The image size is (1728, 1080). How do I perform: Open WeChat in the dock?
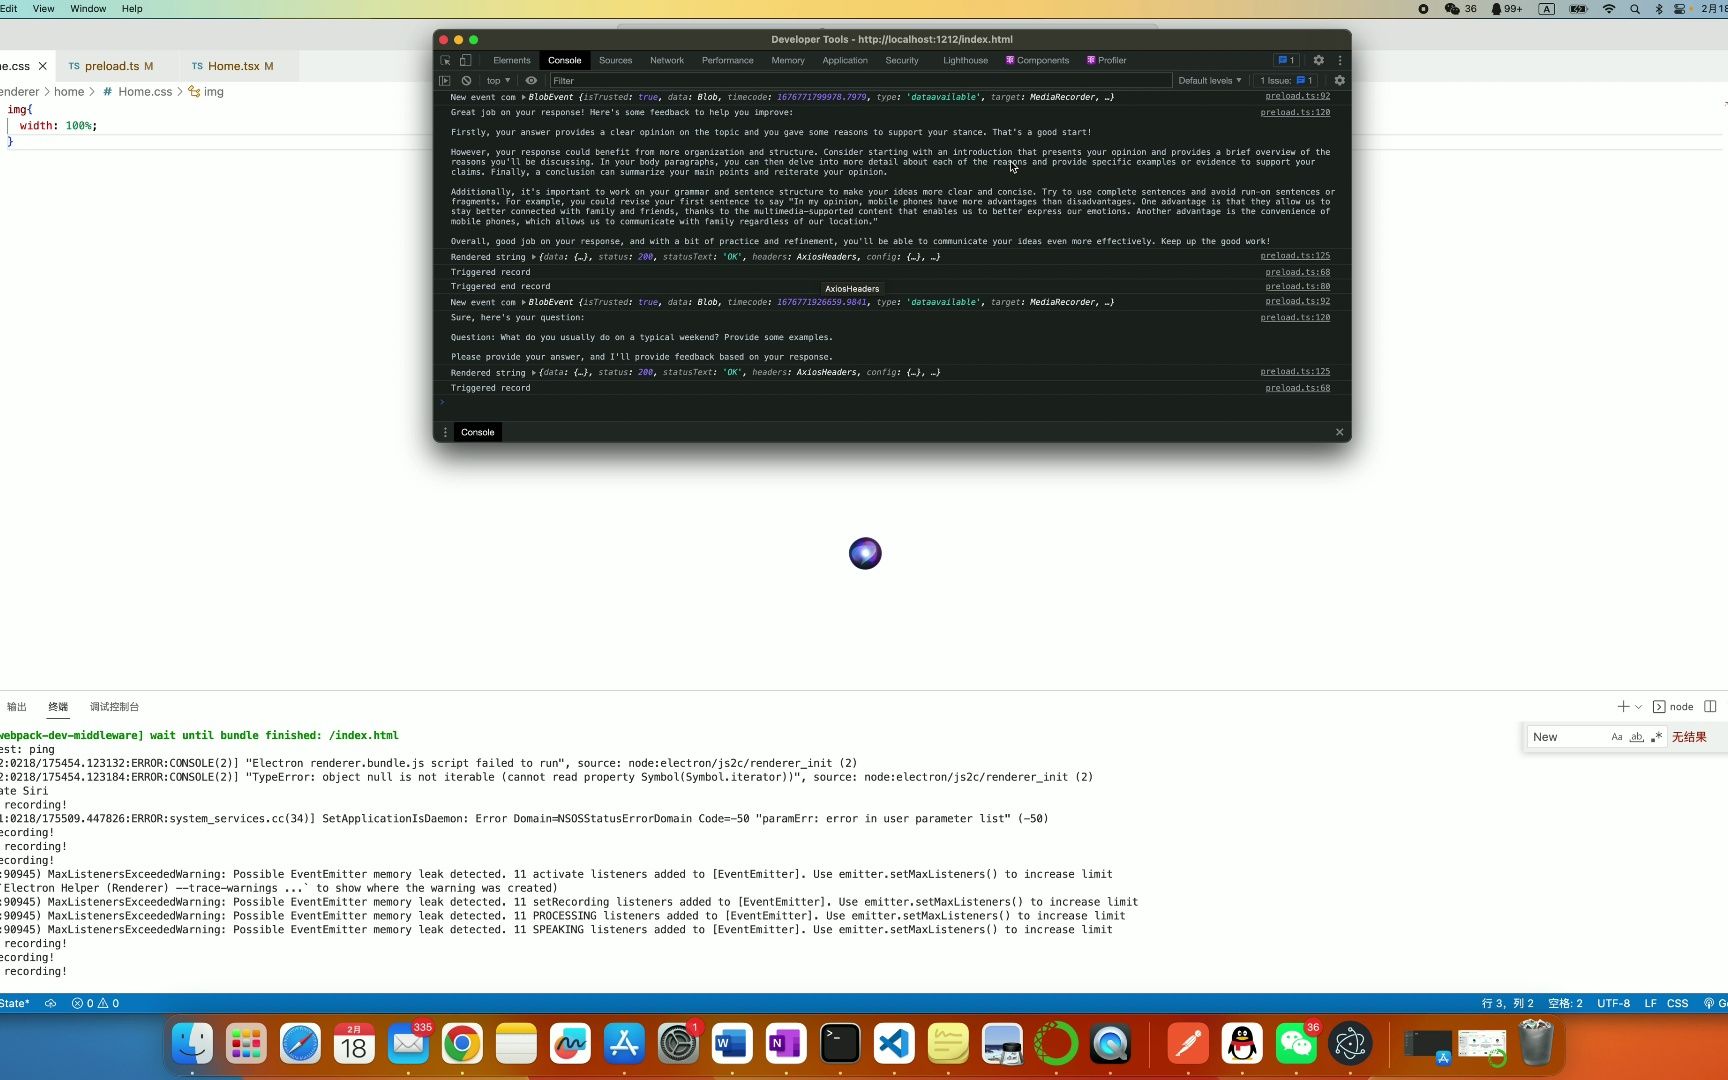click(x=1296, y=1044)
